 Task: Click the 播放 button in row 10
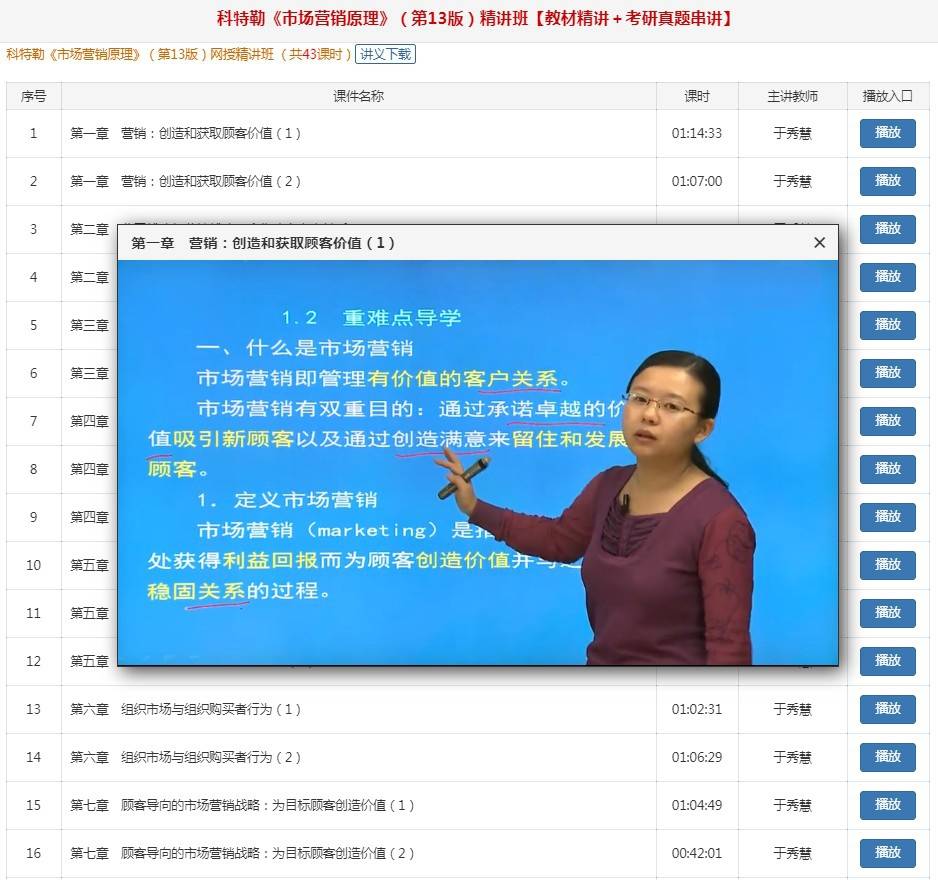tap(887, 565)
